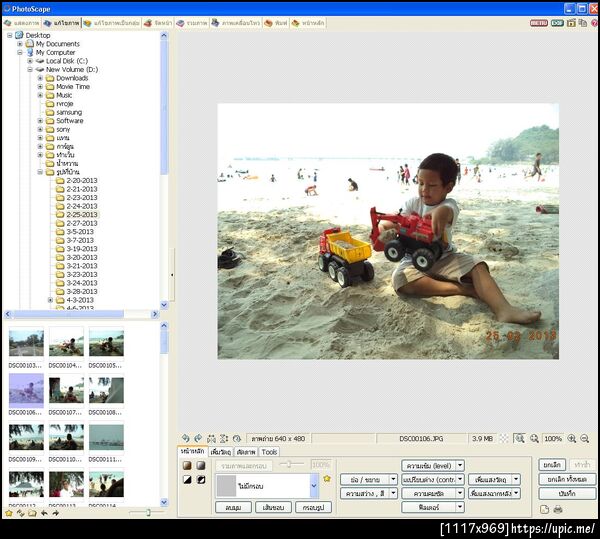Click the yellow star beside the frame list
Screen dimensions: 600x539
click(x=327, y=479)
